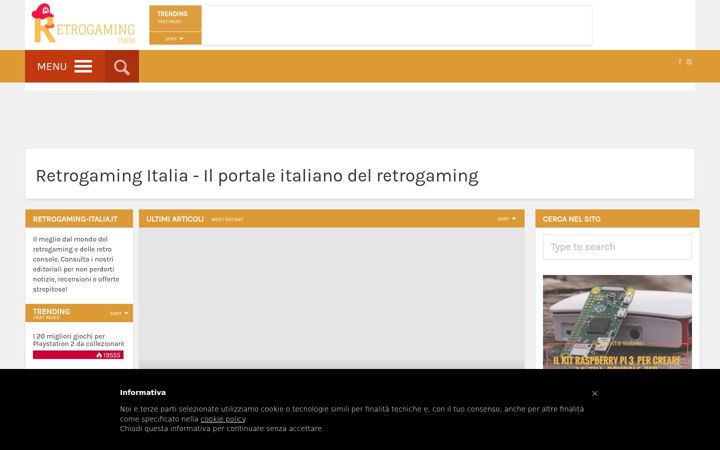Viewport: 720px width, 450px height.
Task: Click the 'Il meglio dal mondo del retrogaming' description
Action: (x=76, y=264)
